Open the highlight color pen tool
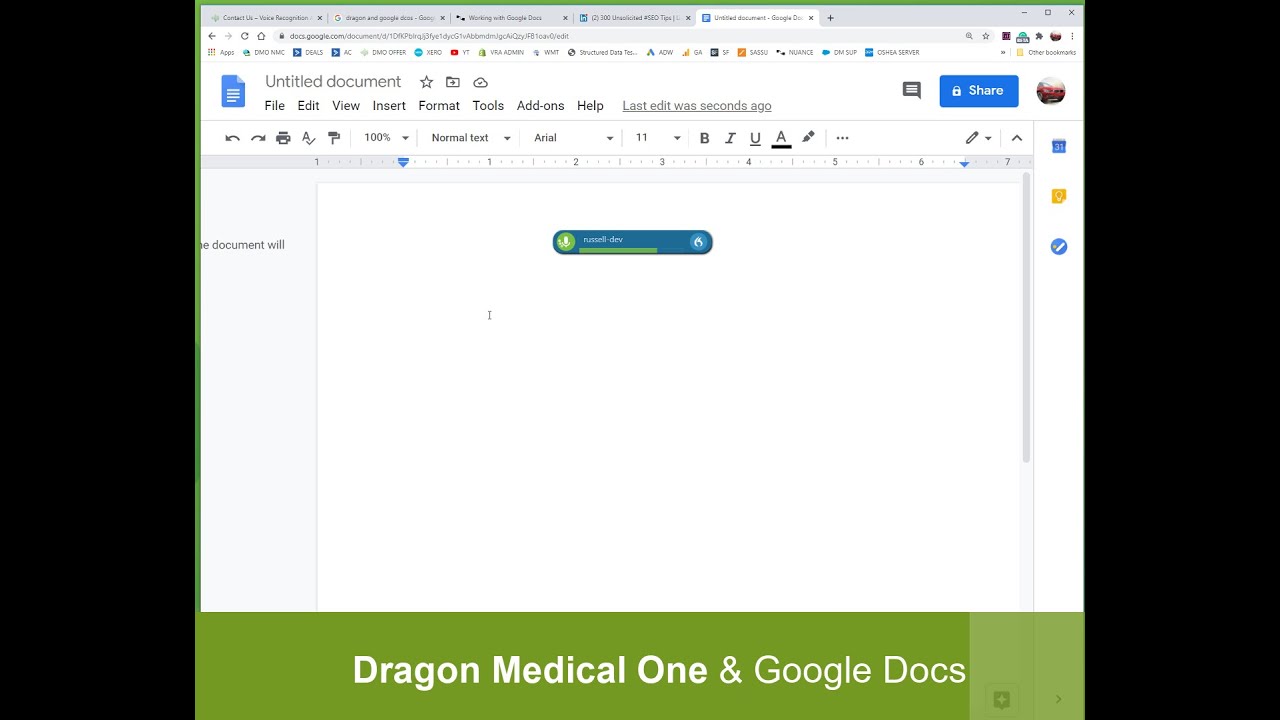The width and height of the screenshot is (1280, 720). 808,138
